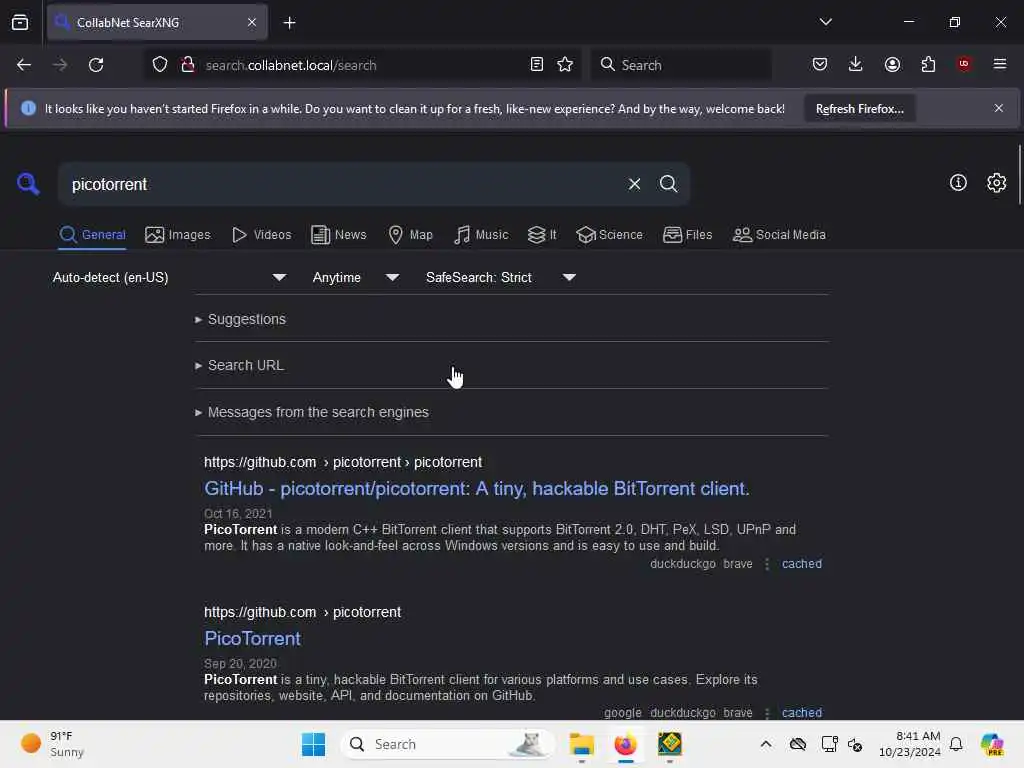
Task: Close the CollabNet SearXNG tab
Action: pyautogui.click(x=252, y=23)
